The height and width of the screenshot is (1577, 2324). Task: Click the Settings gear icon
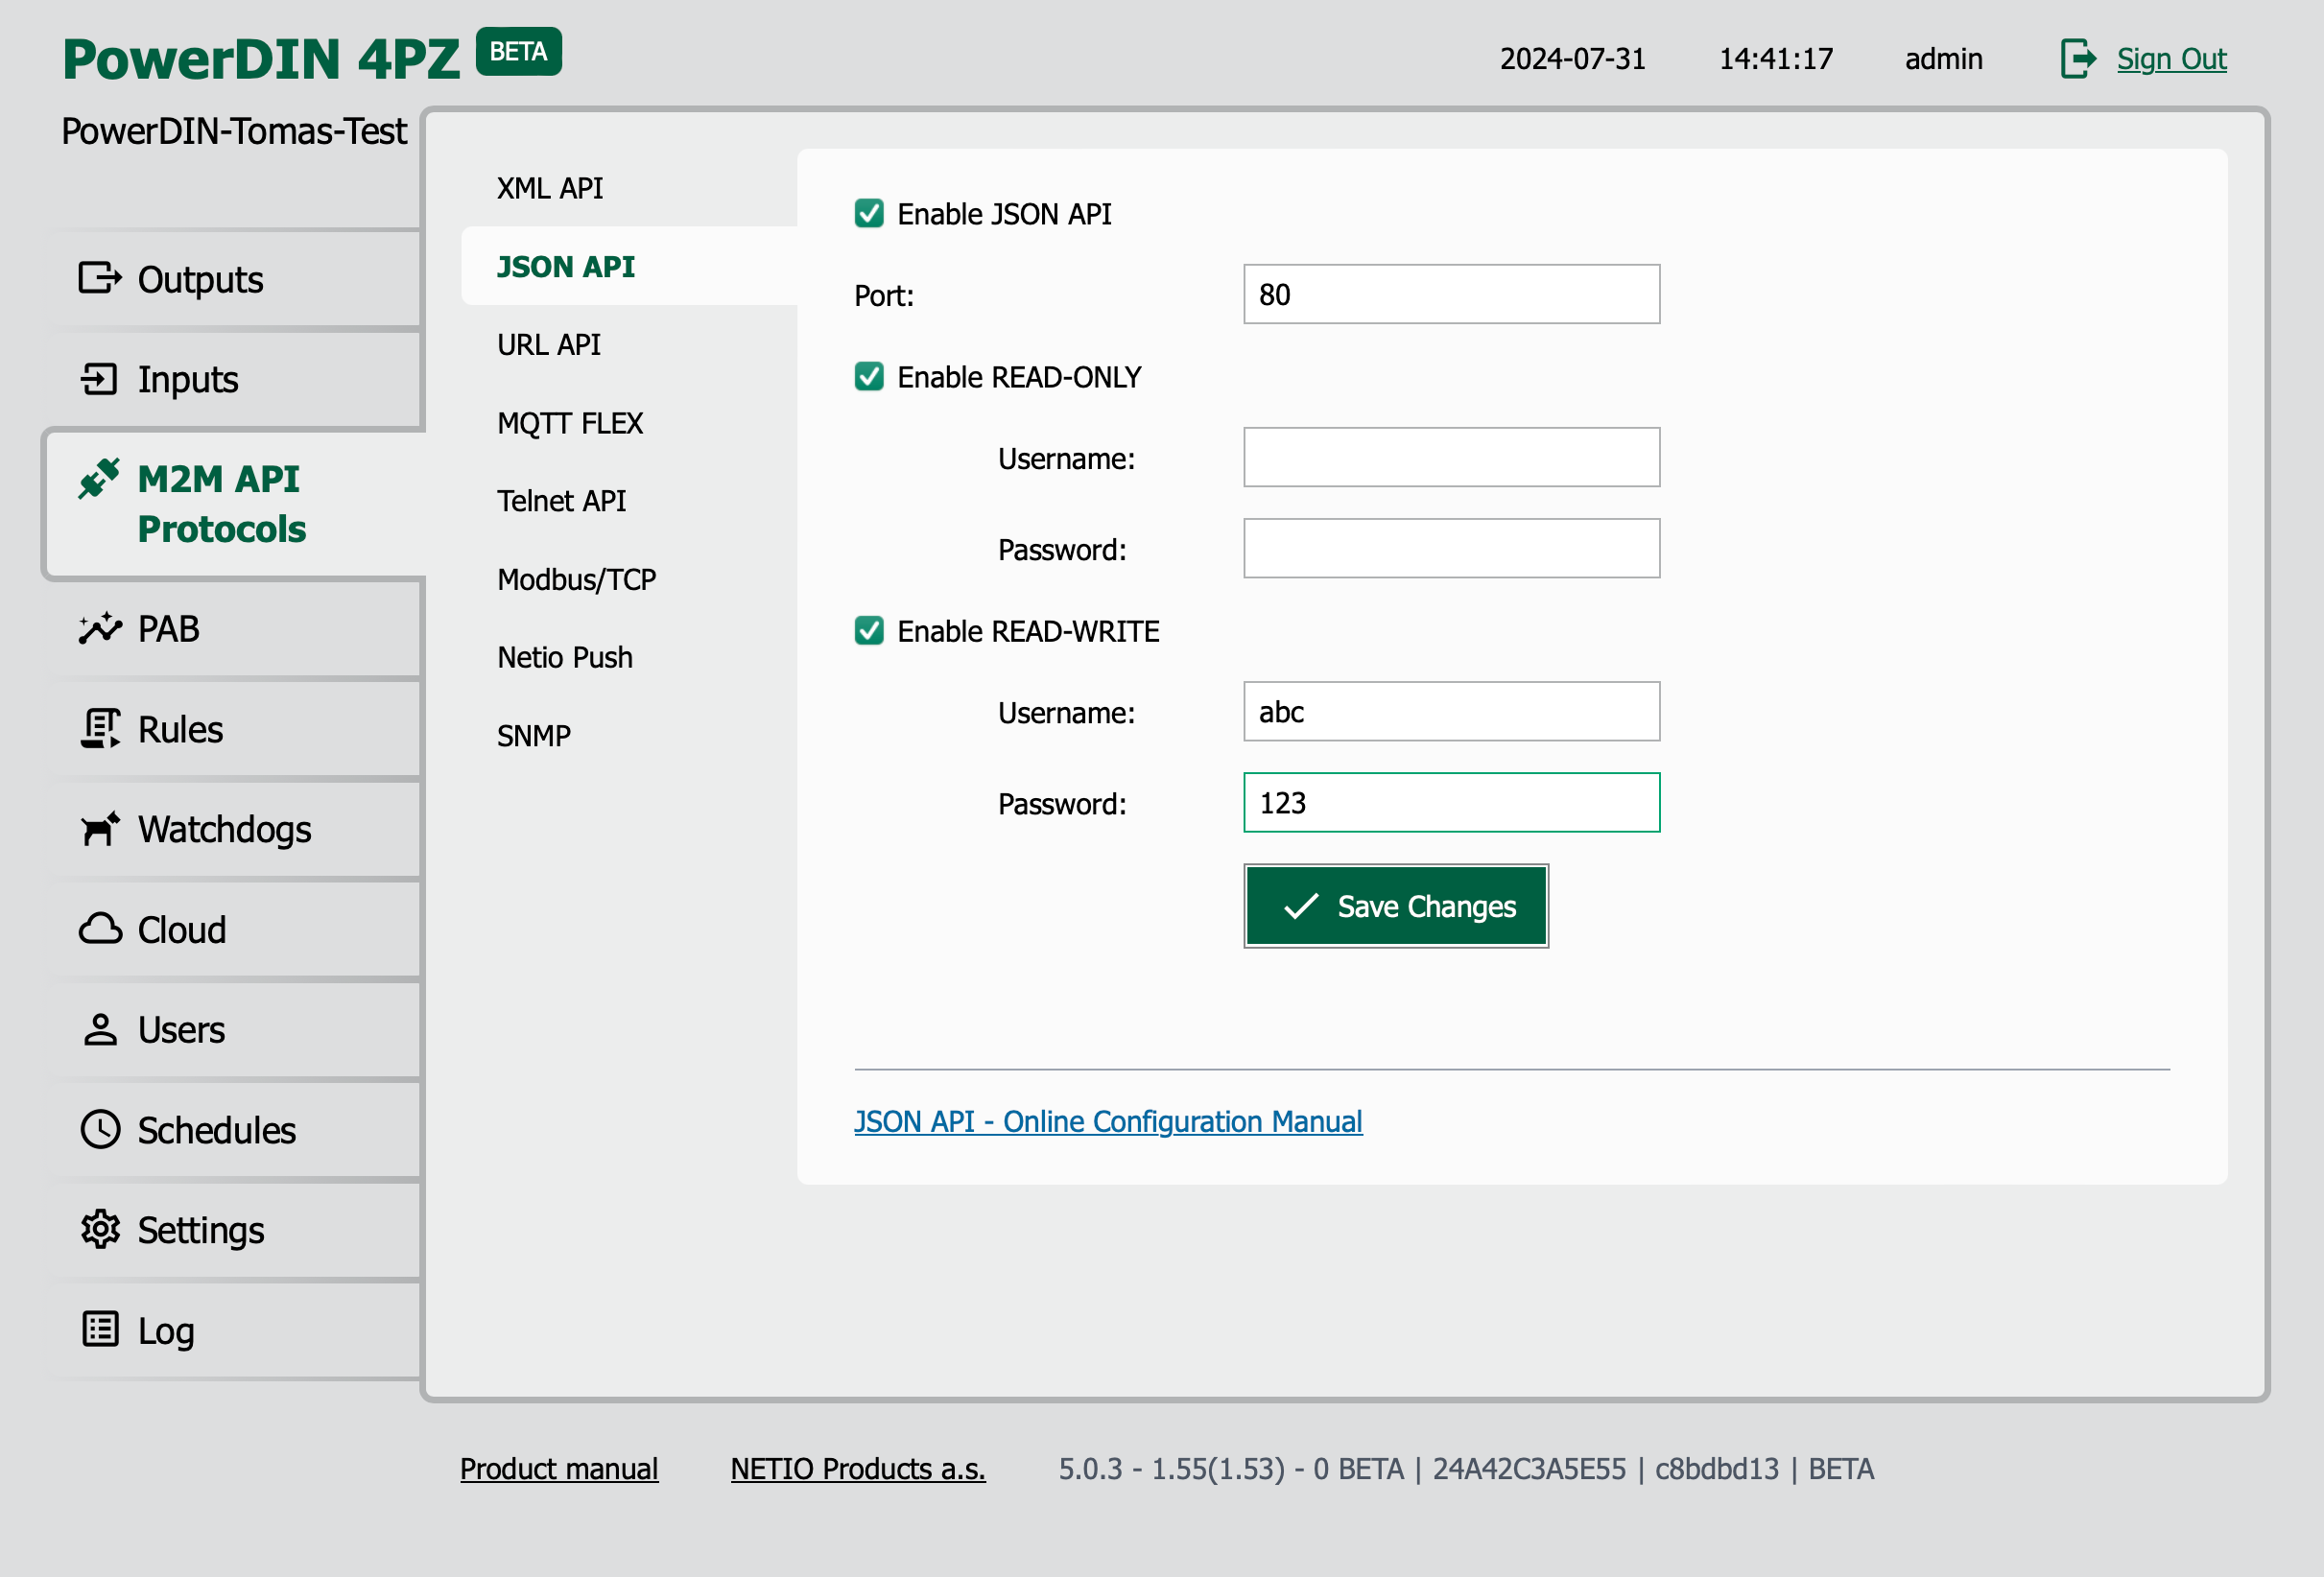pyautogui.click(x=100, y=1230)
